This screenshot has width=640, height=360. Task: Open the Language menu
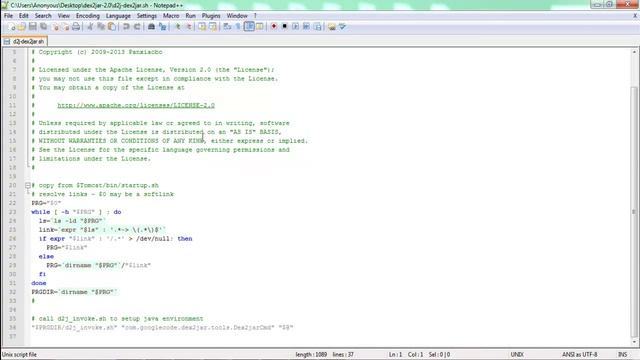point(118,16)
